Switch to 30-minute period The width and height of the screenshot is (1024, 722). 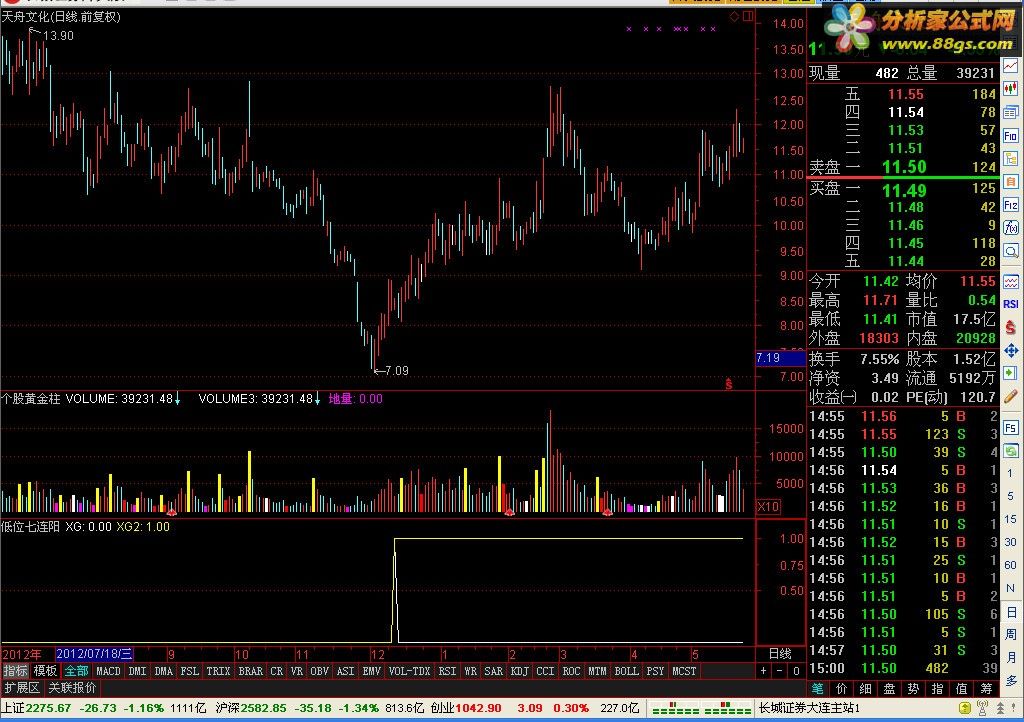click(x=1010, y=542)
